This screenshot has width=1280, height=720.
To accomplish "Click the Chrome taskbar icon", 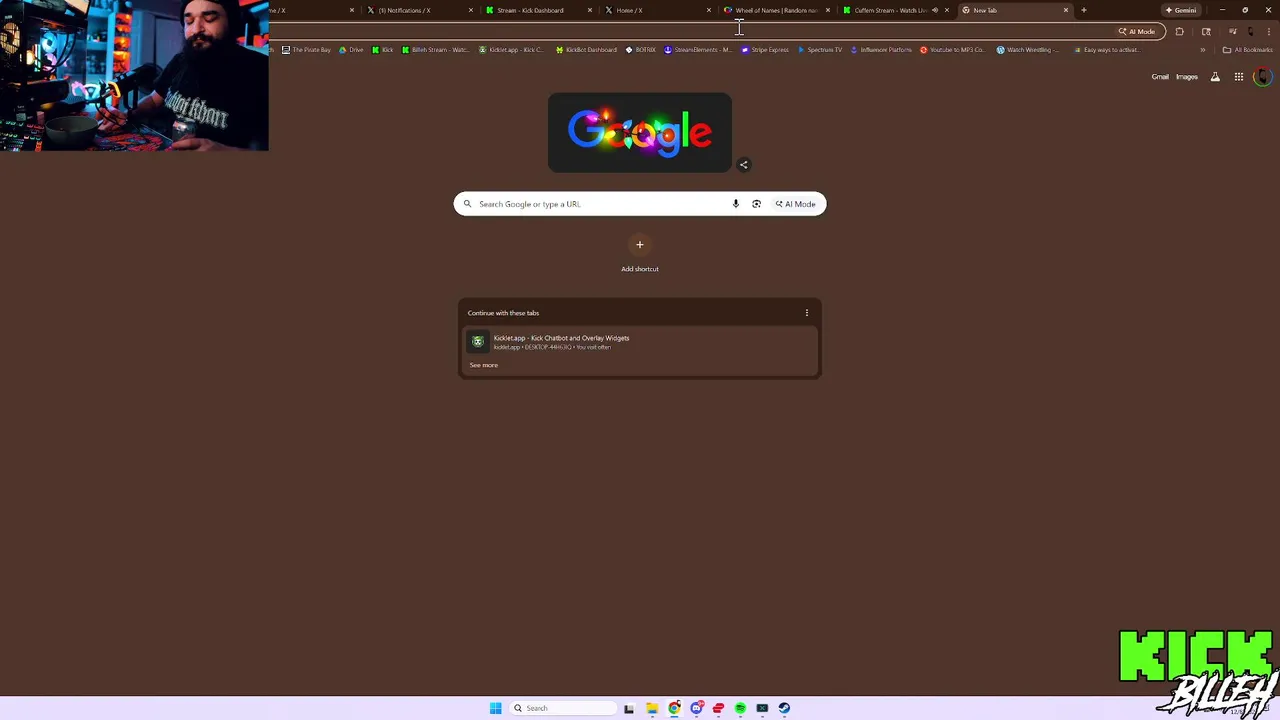I will click(x=674, y=708).
